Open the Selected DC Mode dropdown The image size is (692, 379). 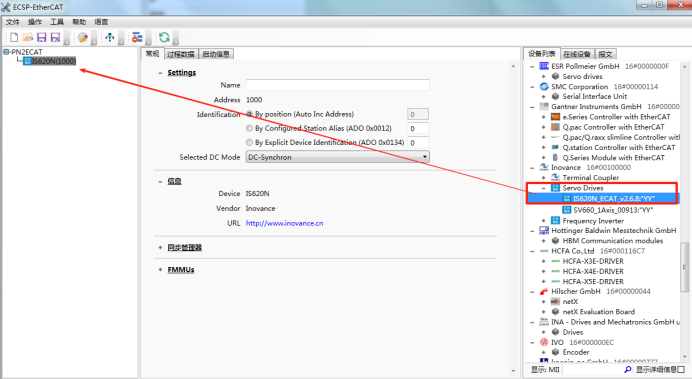pos(337,157)
